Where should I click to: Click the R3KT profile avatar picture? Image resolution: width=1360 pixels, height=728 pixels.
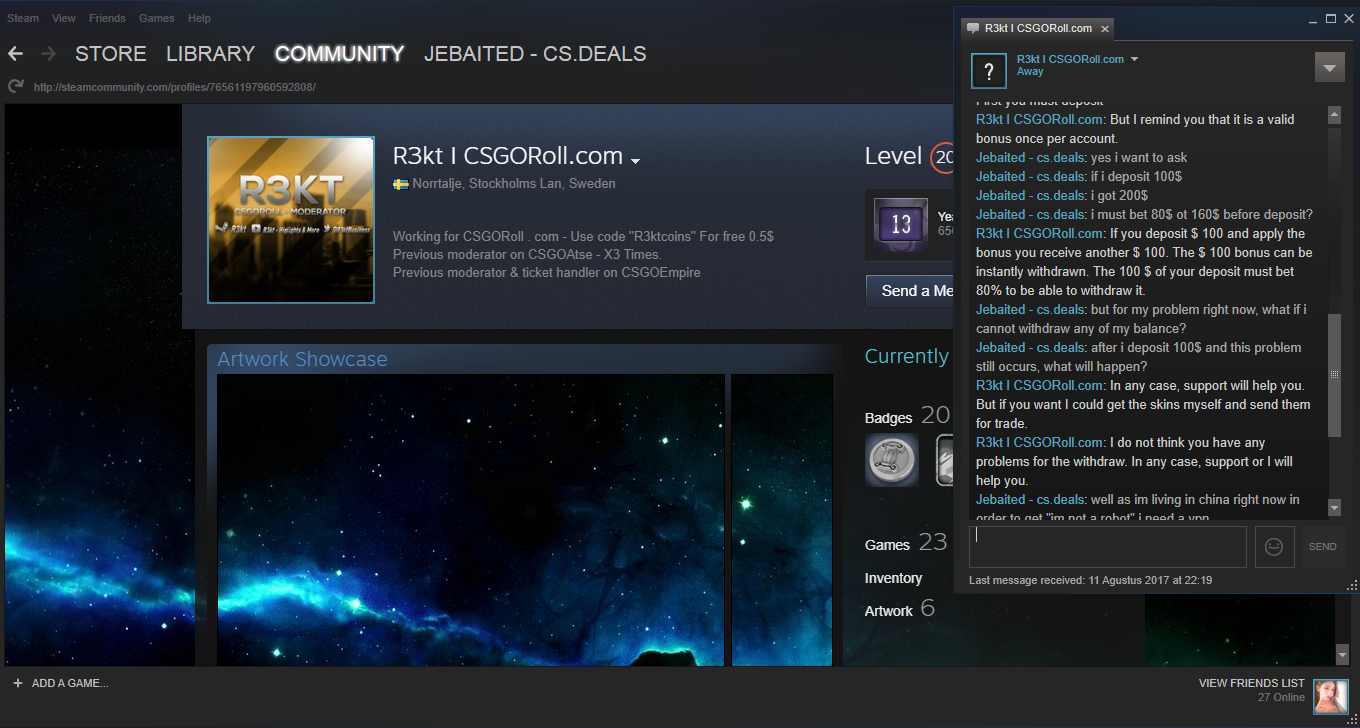tap(291, 219)
